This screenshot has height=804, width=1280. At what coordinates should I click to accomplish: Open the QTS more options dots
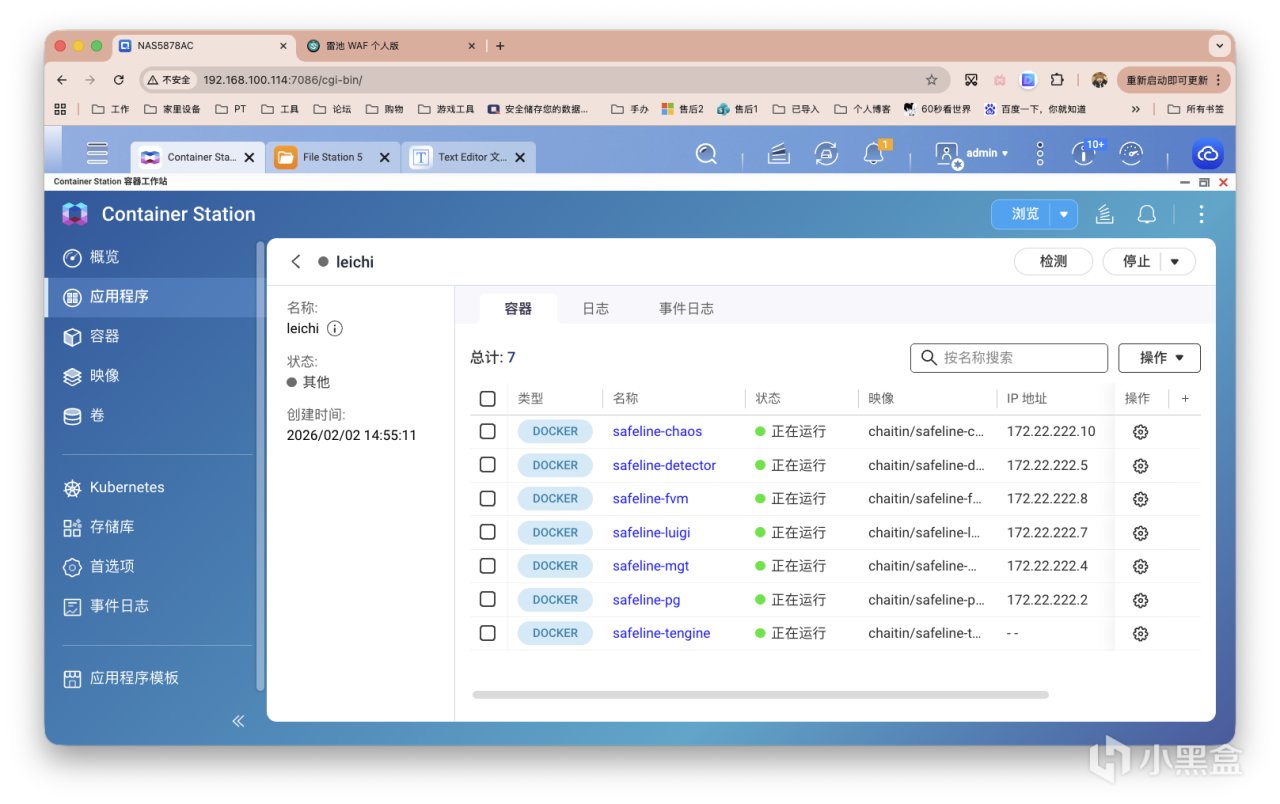[x=1040, y=153]
